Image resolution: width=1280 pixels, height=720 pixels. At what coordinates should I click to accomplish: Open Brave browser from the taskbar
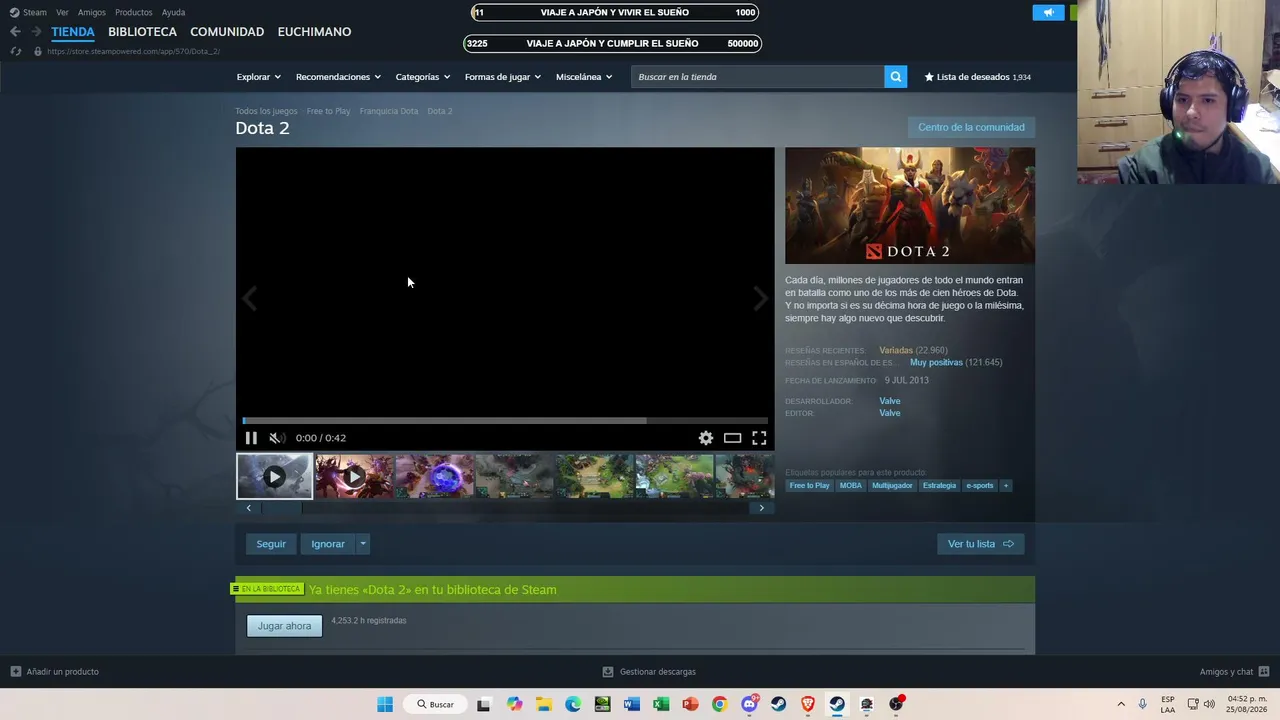[x=807, y=704]
